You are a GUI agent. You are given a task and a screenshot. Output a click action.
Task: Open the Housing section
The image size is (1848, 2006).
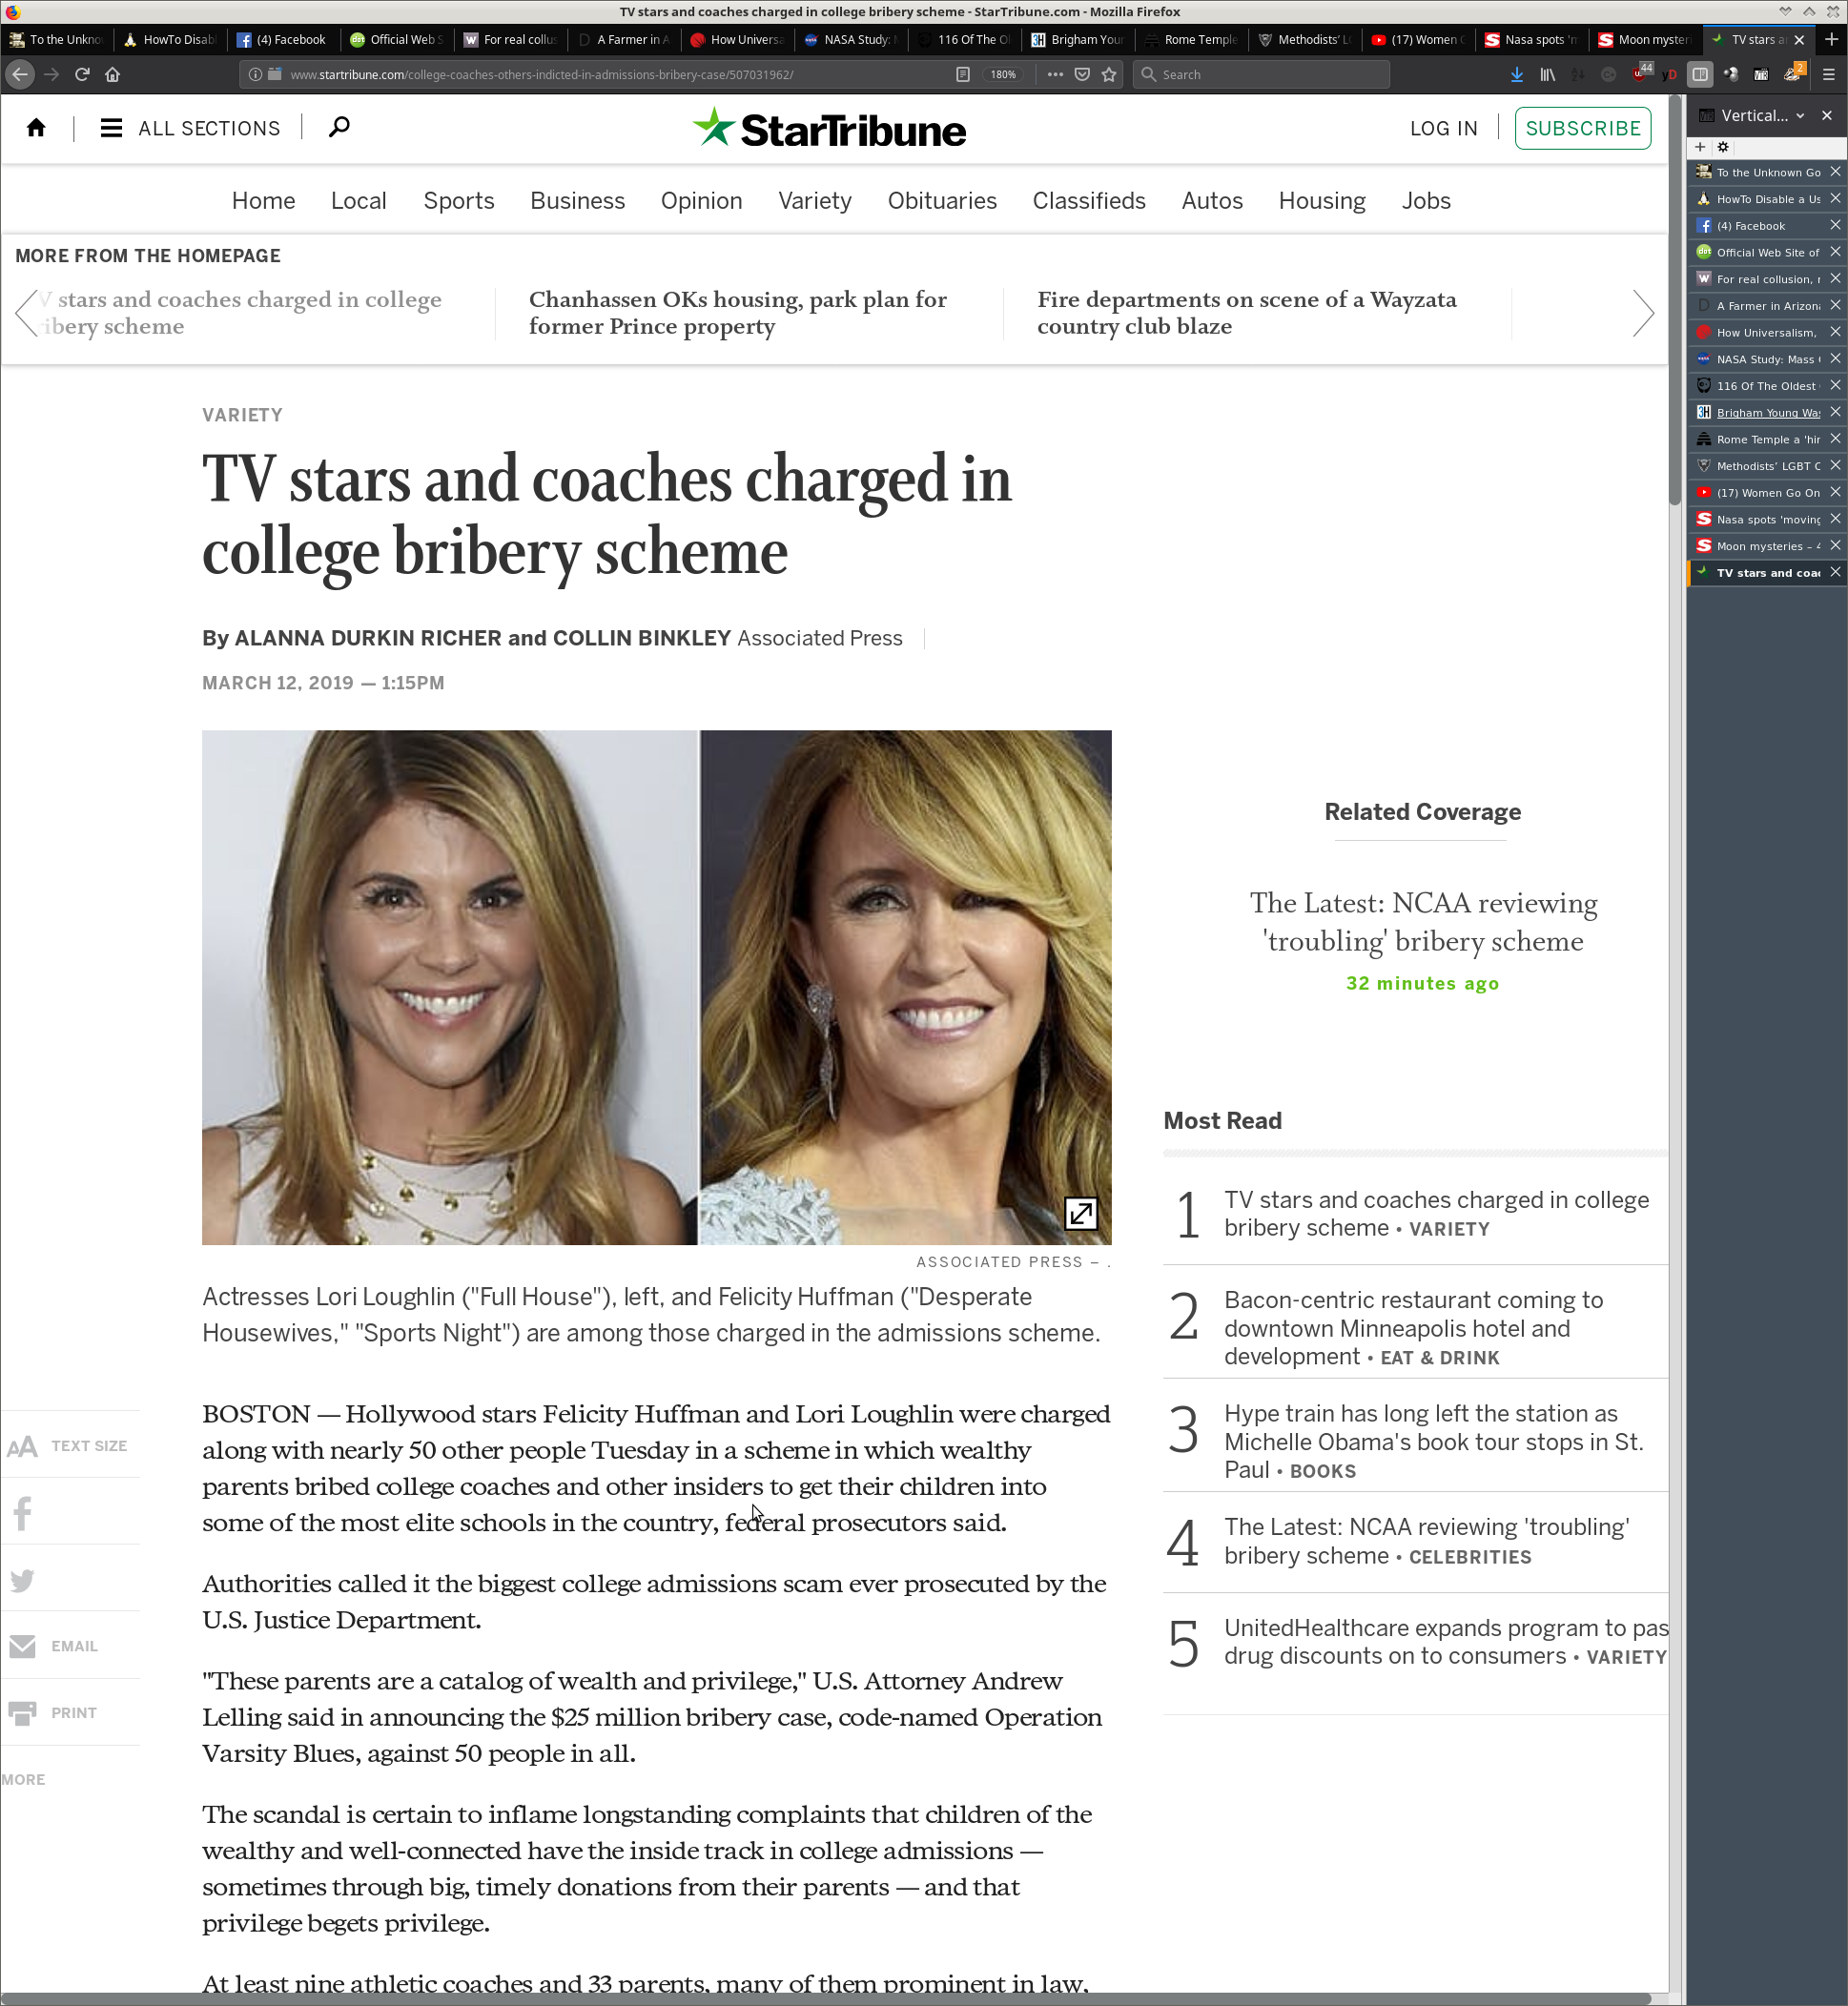click(1321, 201)
